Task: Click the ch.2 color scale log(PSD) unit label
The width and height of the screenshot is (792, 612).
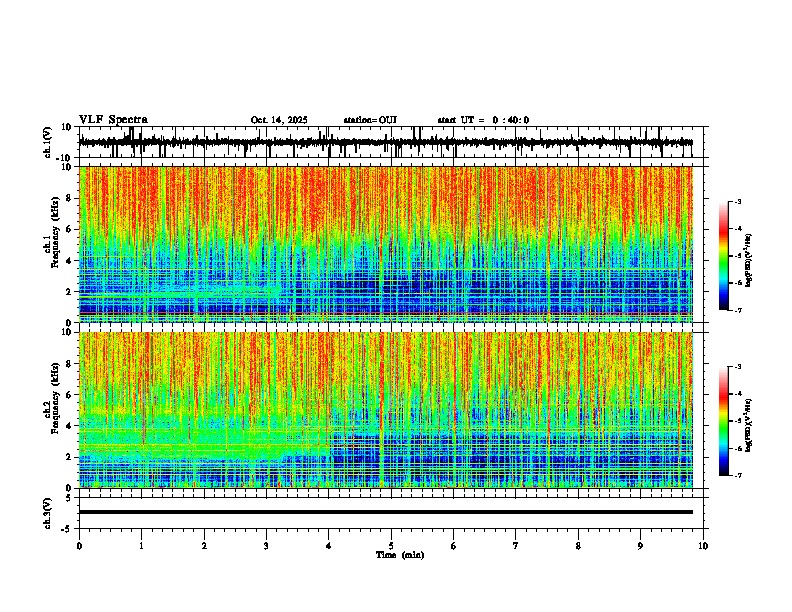Action: (749, 426)
